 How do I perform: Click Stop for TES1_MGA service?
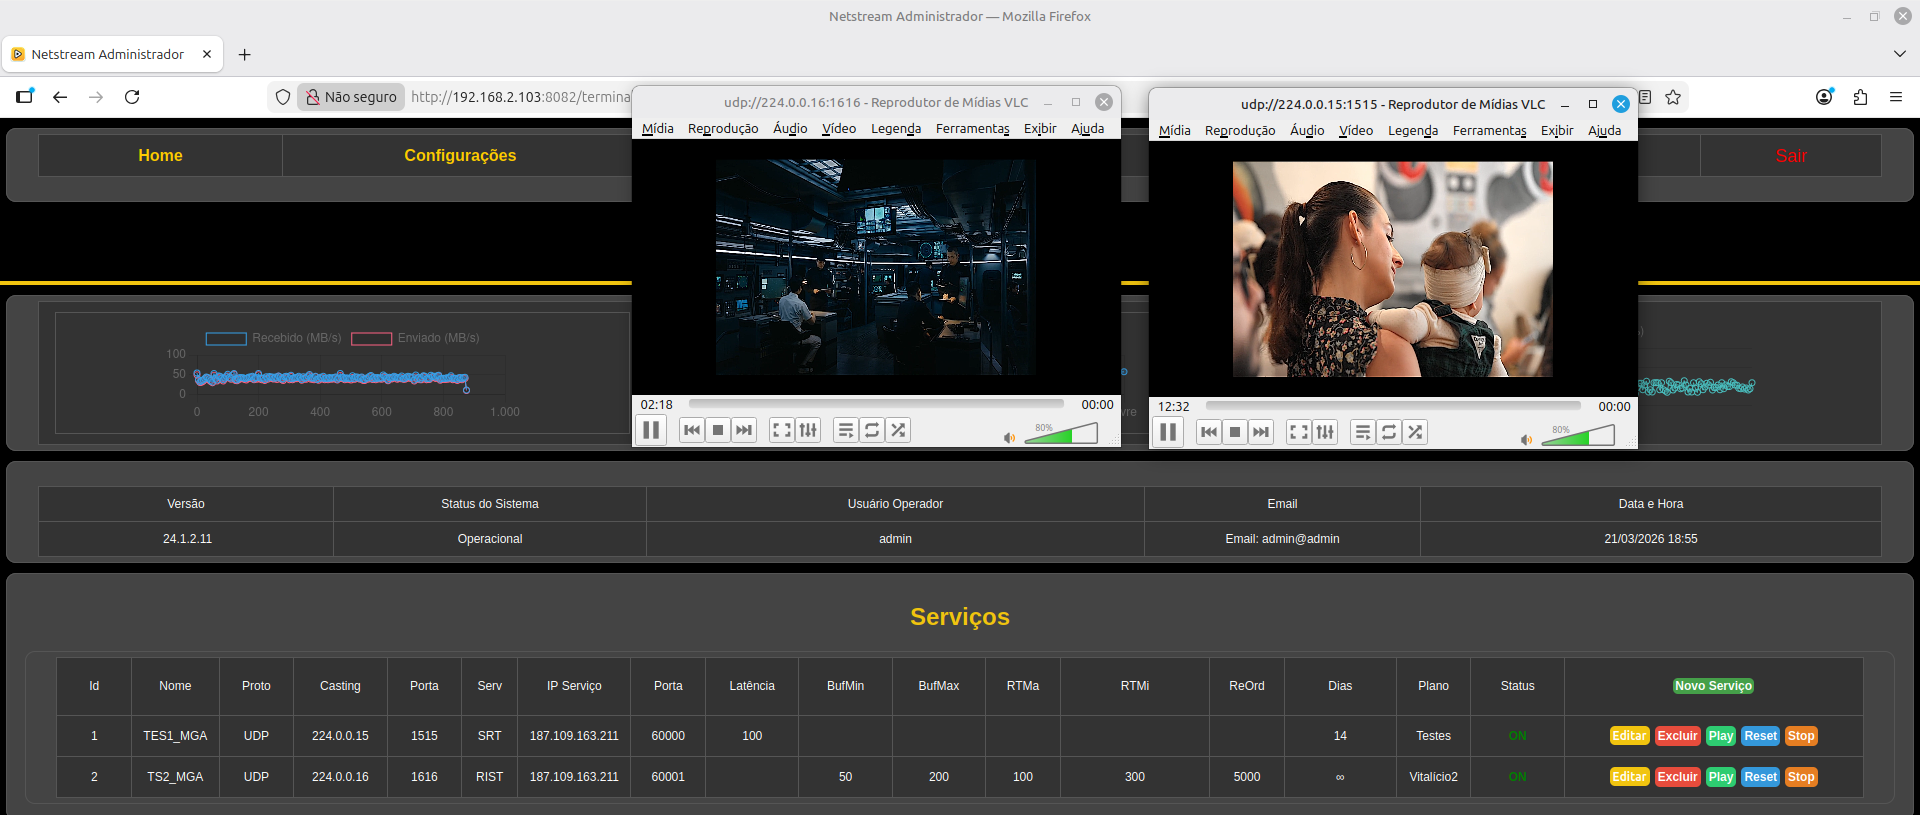click(1801, 736)
